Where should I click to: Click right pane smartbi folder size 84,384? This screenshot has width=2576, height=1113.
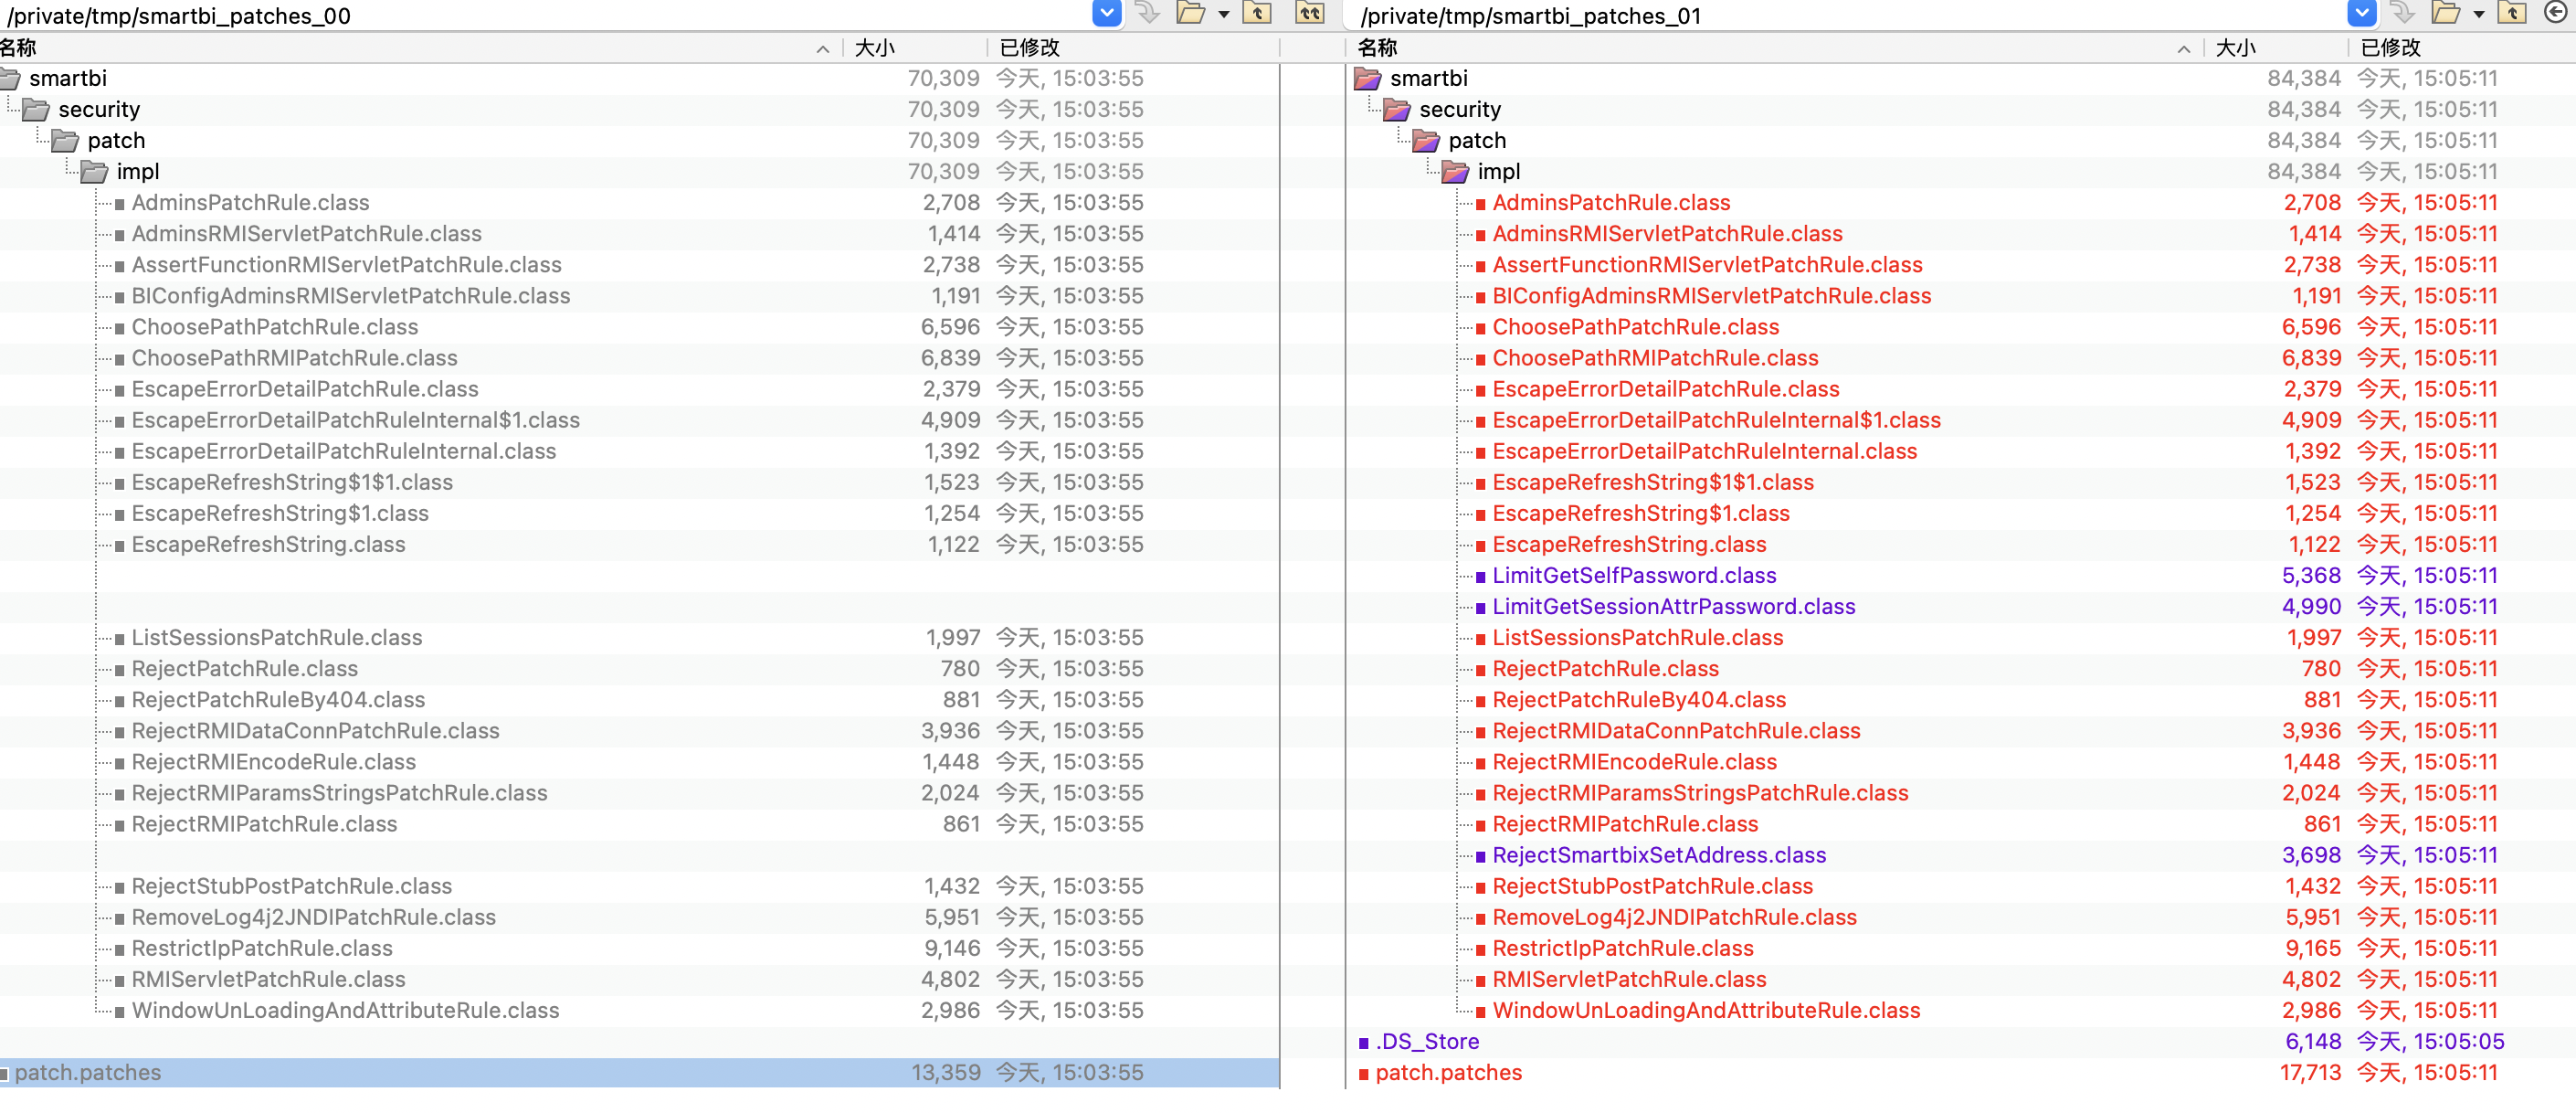click(2304, 79)
